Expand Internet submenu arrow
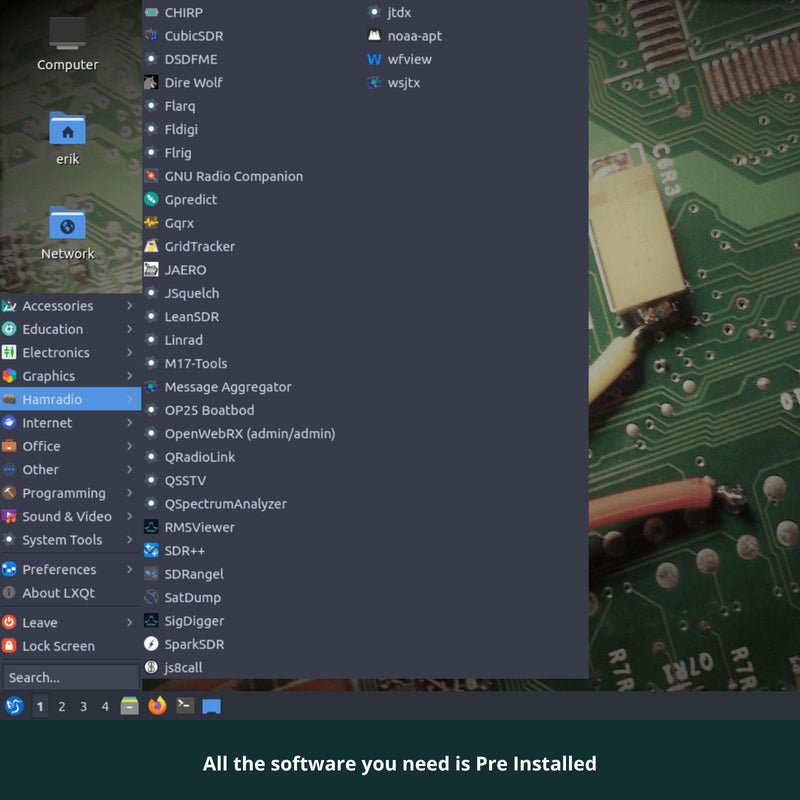800x800 pixels. (x=130, y=422)
